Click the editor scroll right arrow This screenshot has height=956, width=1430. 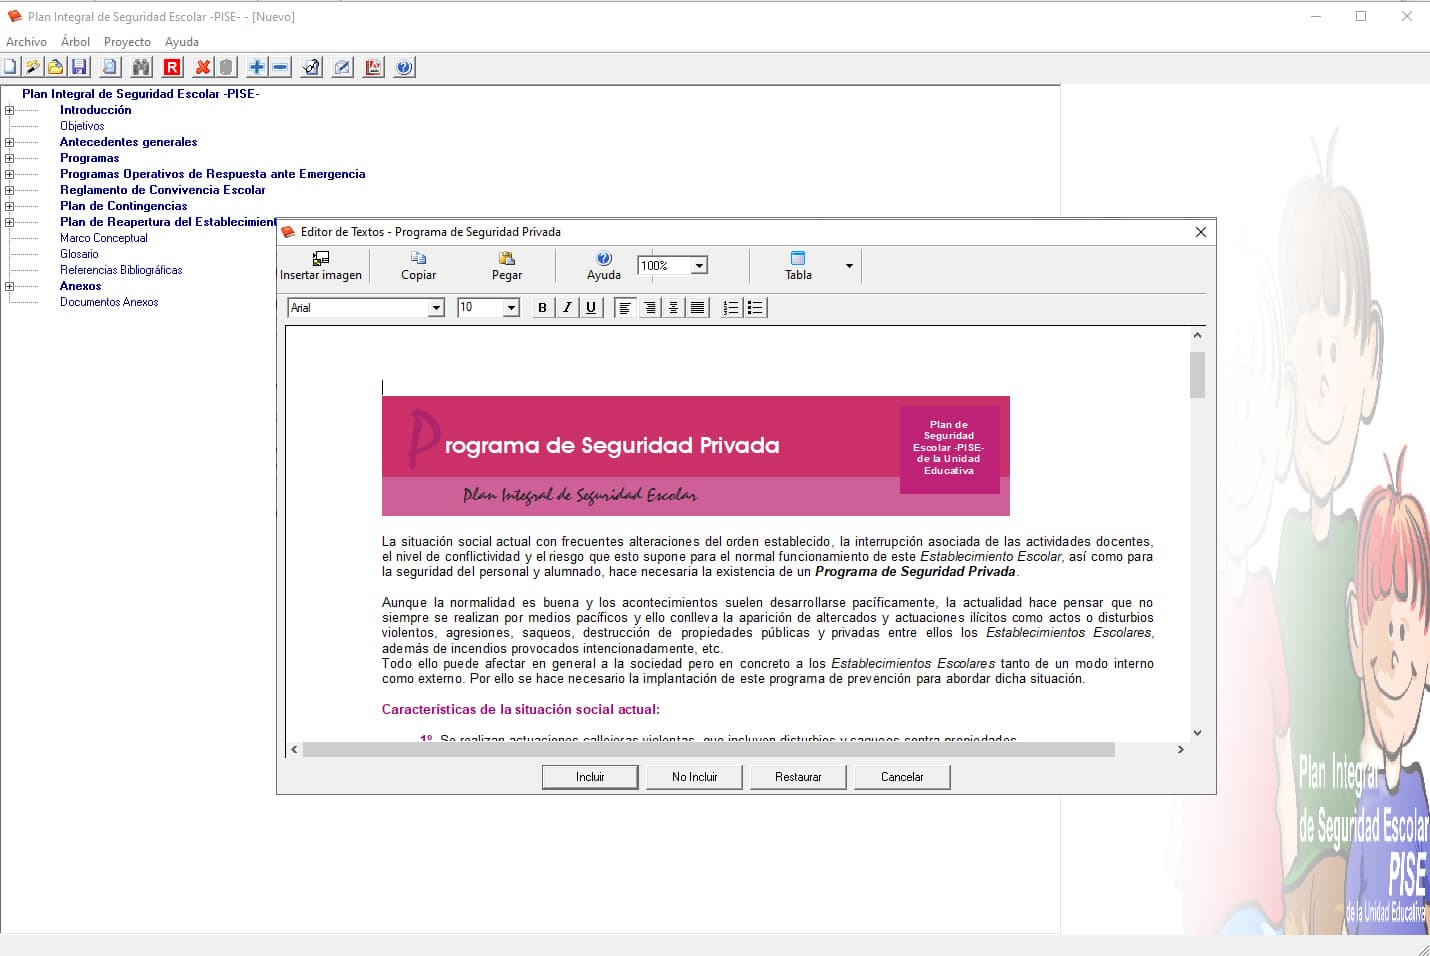pos(1180,749)
